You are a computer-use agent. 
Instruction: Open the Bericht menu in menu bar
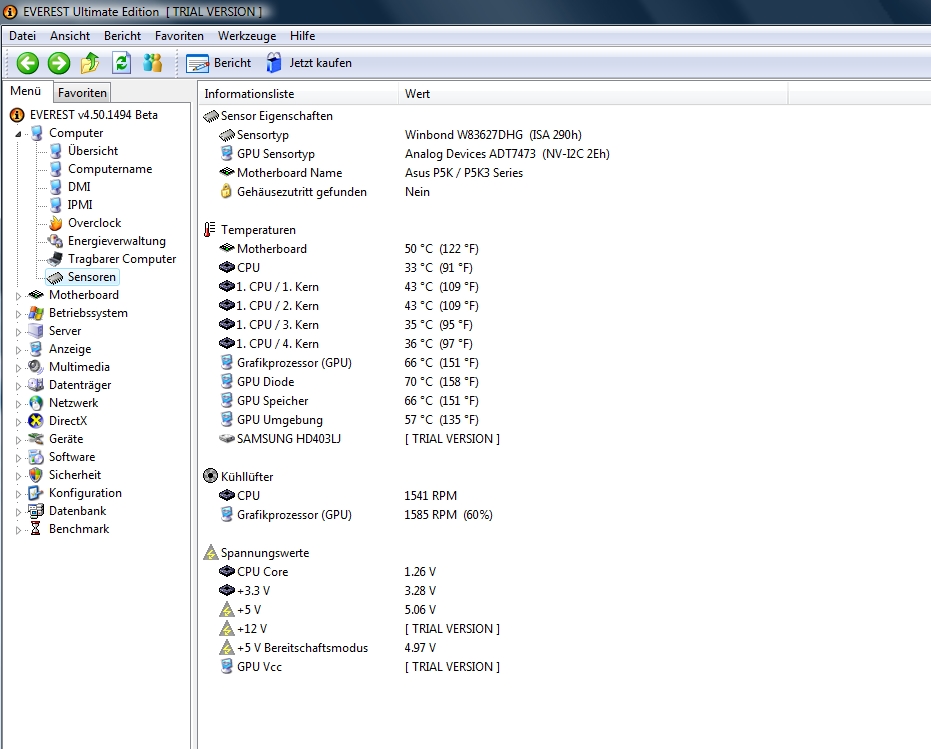(x=122, y=36)
